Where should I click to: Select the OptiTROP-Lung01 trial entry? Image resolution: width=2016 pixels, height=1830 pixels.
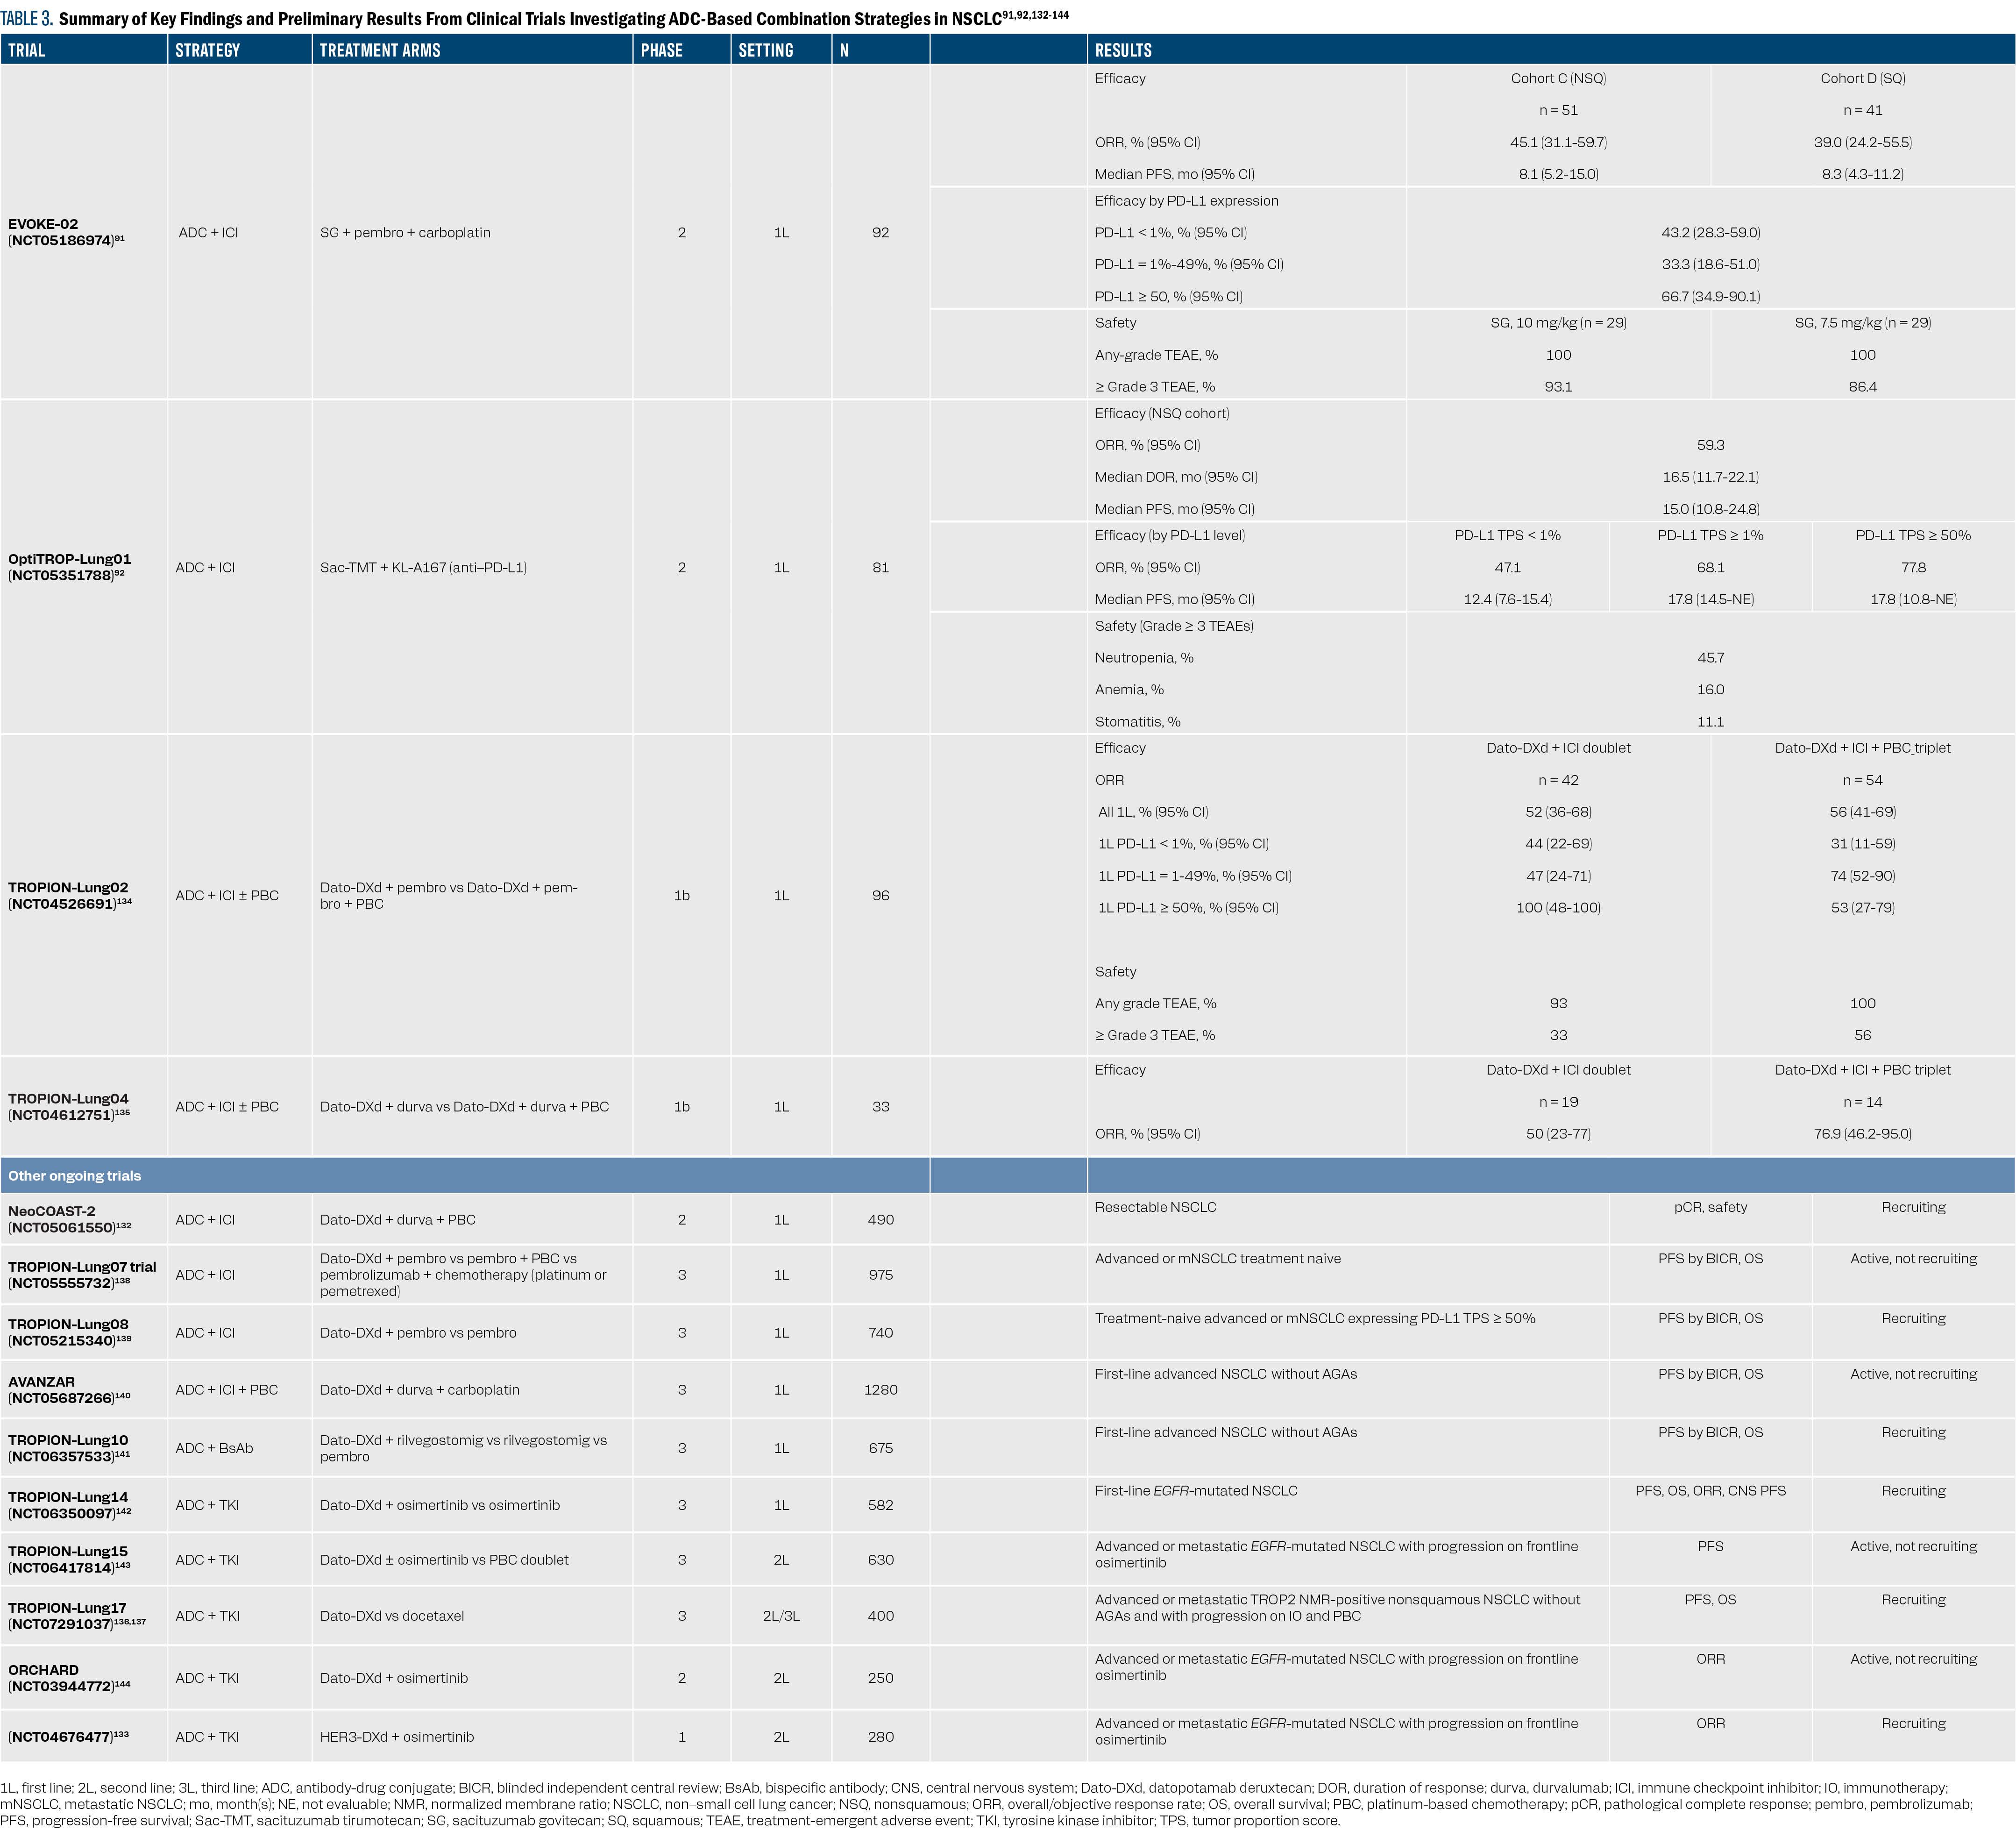click(69, 567)
